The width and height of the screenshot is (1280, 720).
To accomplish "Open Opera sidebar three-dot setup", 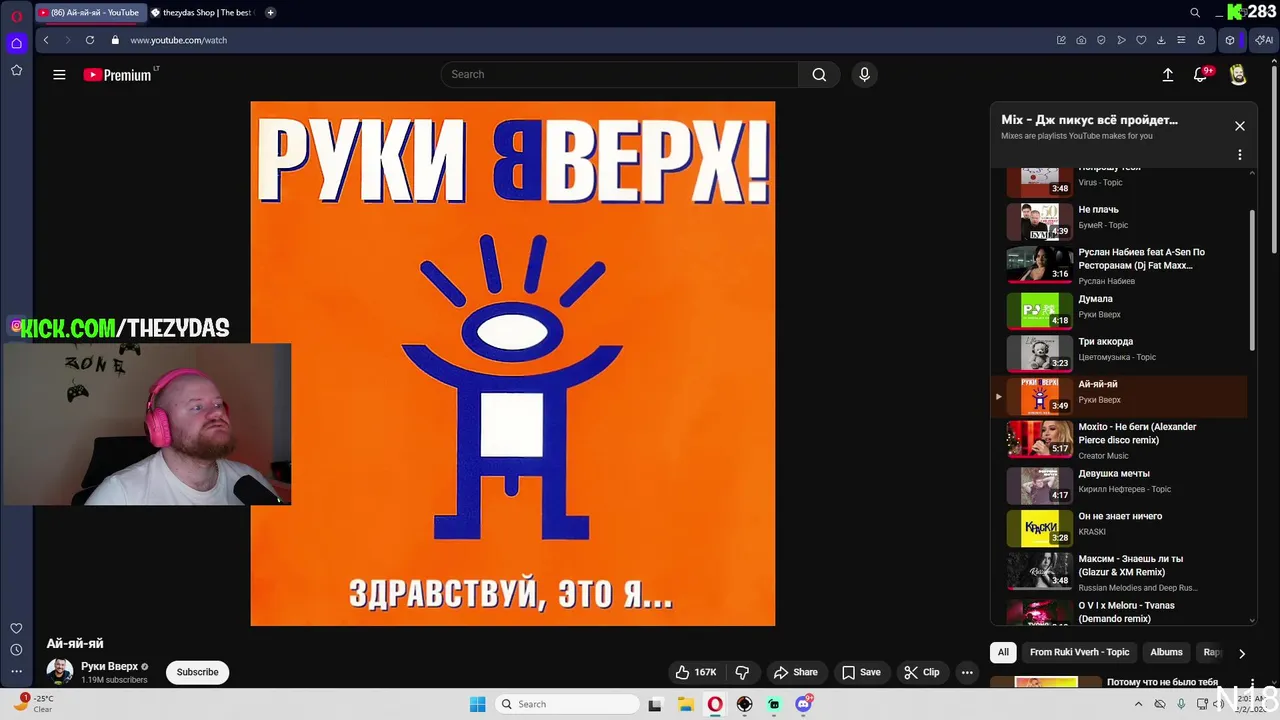I will click(x=16, y=672).
